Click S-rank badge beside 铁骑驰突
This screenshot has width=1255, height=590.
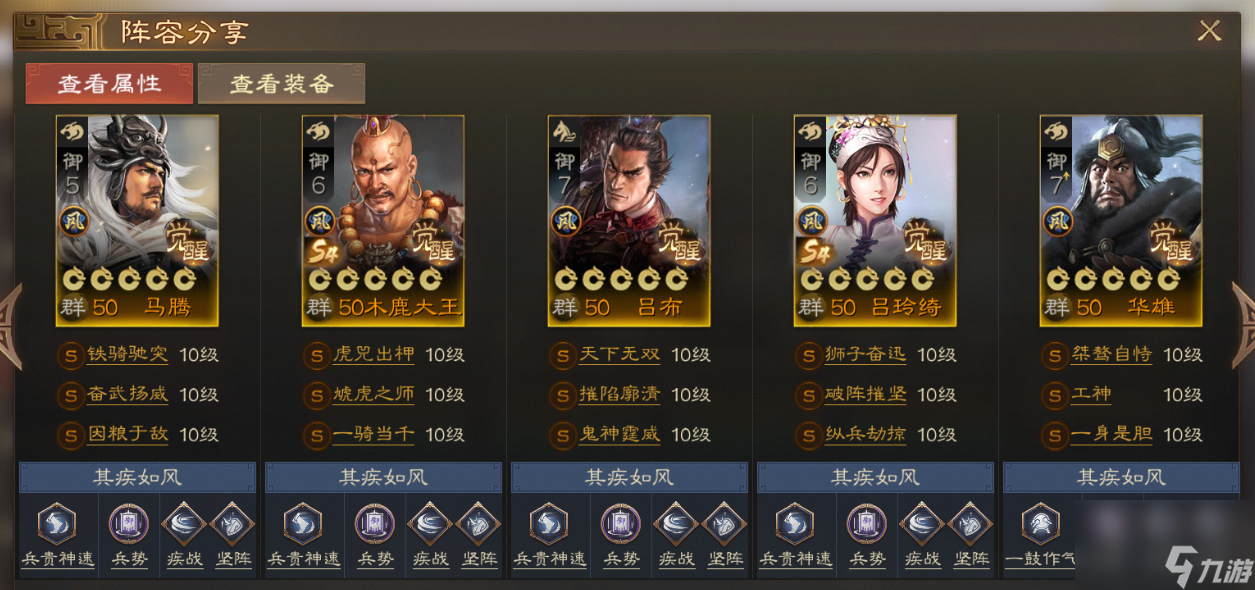[x=71, y=355]
